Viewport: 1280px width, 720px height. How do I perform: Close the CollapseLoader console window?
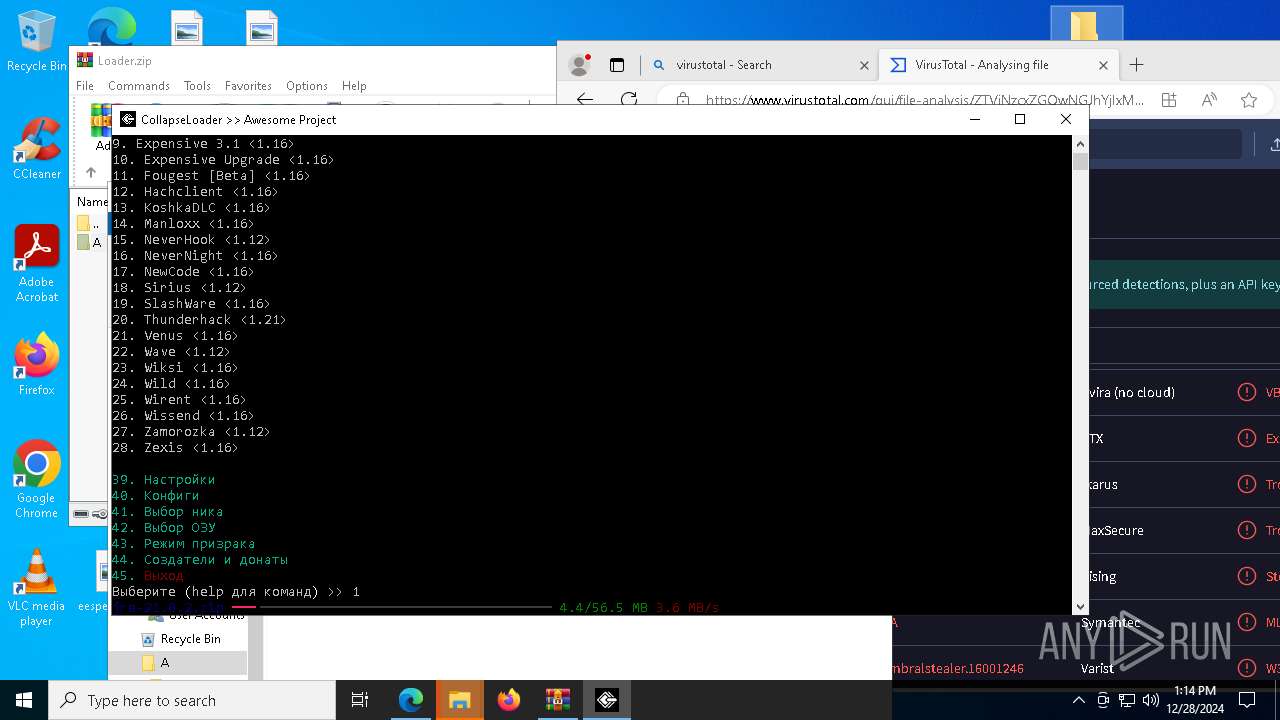tap(1066, 119)
